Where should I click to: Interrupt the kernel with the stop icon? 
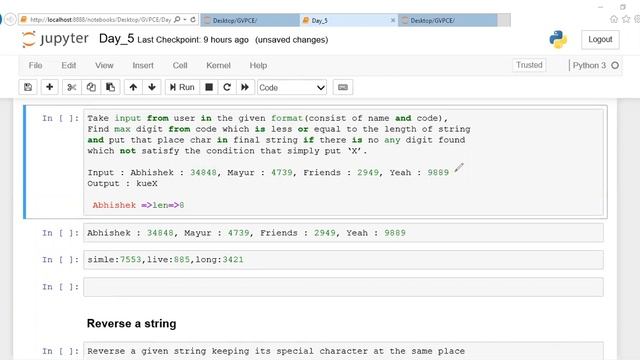[x=209, y=87]
